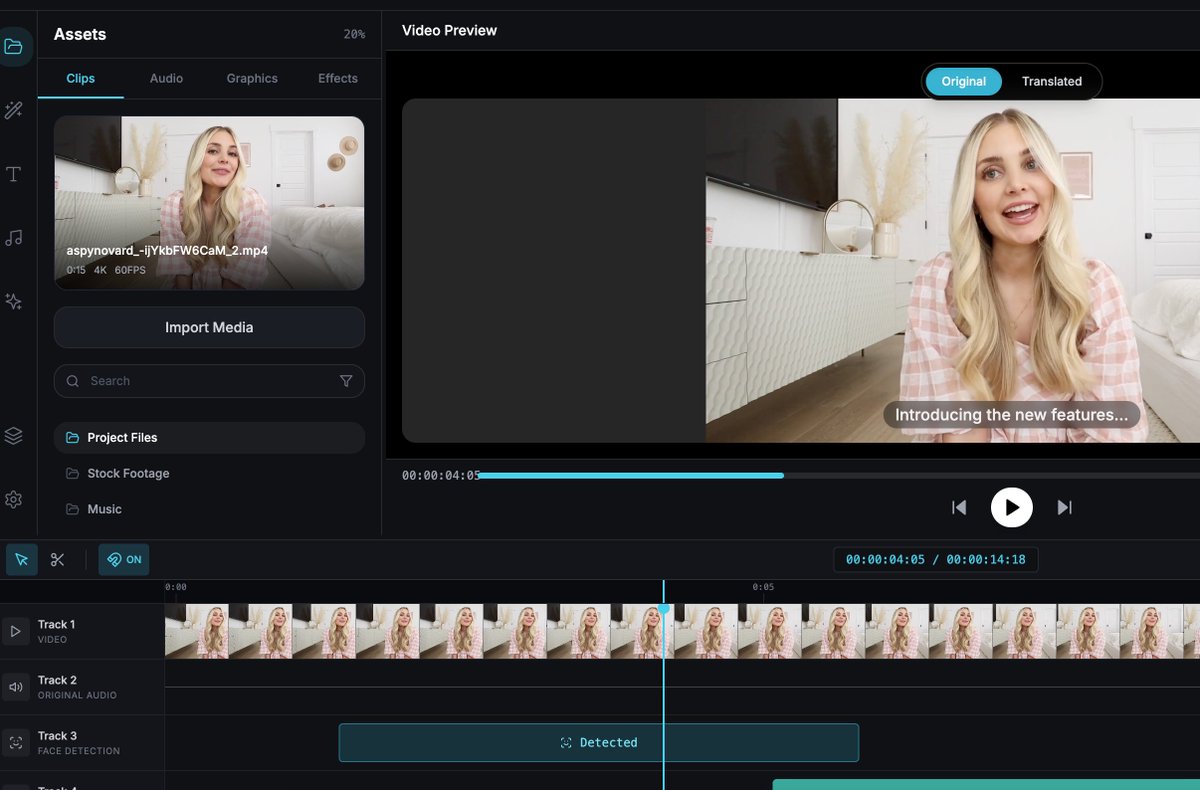
Task: Click the face scan icon in Detected clip
Action: coord(566,743)
